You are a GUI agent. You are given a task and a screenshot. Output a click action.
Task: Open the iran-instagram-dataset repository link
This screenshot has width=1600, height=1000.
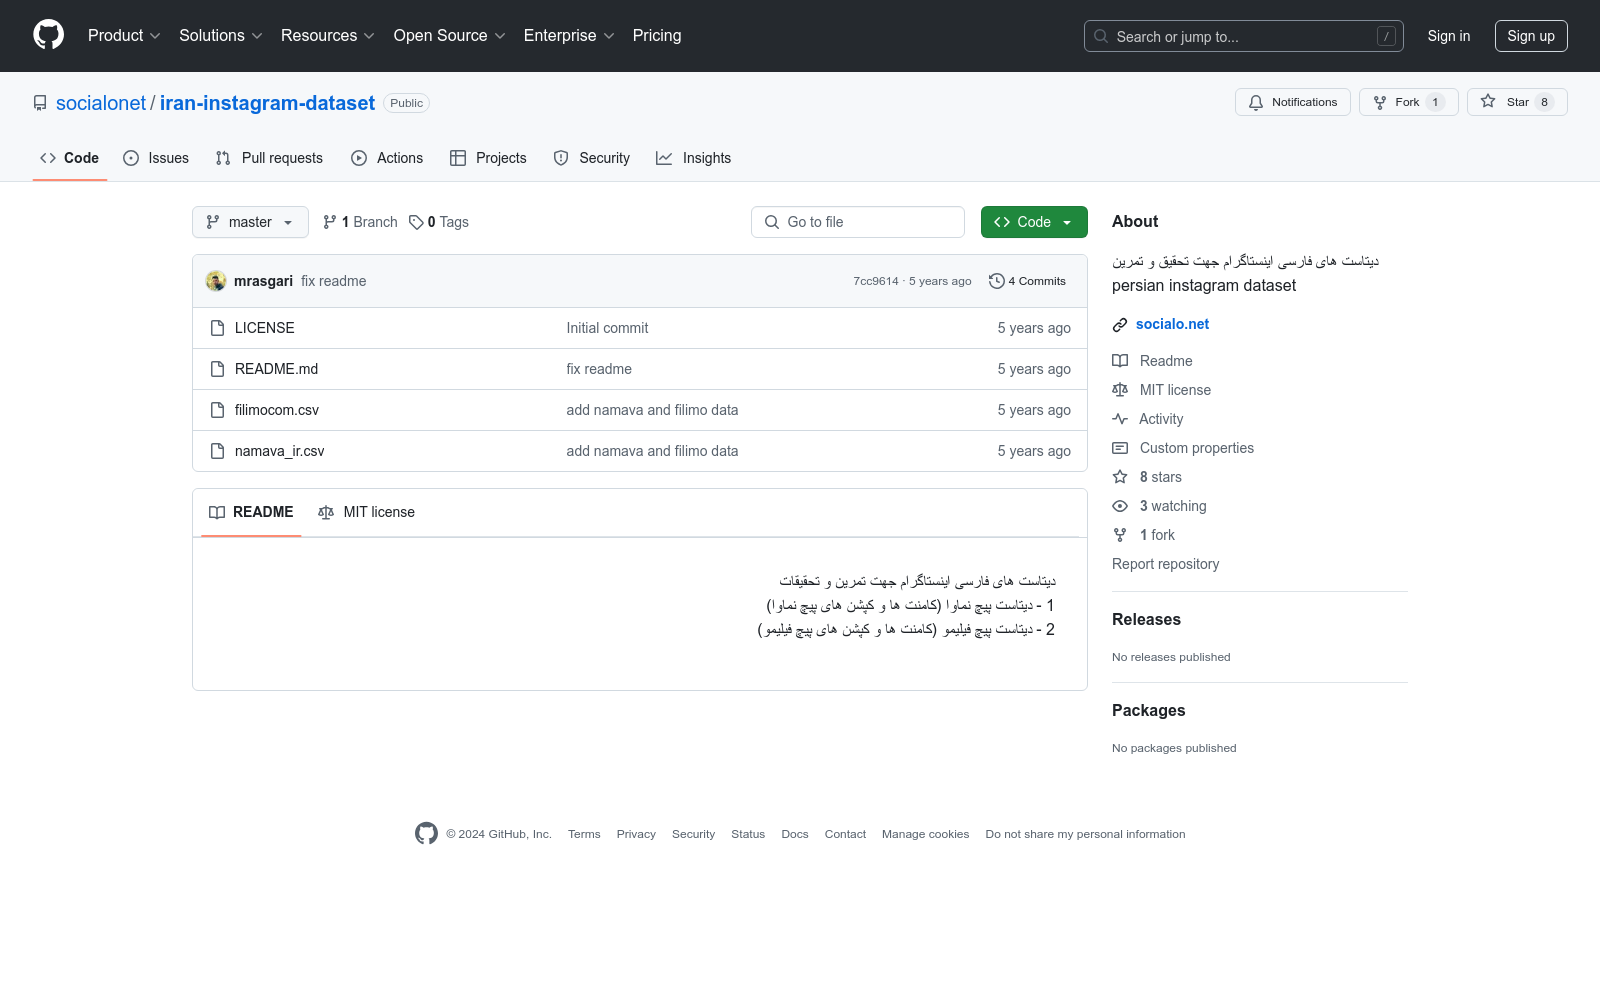pyautogui.click(x=267, y=103)
